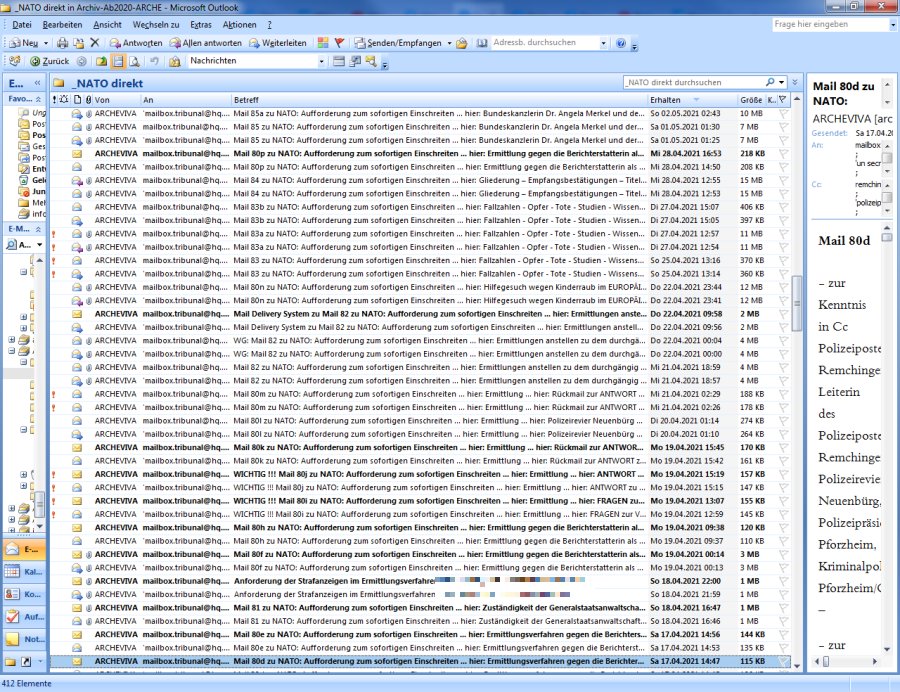Collapse the E-Mail-Ordner section chevron
This screenshot has width=900, height=692.
(x=38, y=229)
